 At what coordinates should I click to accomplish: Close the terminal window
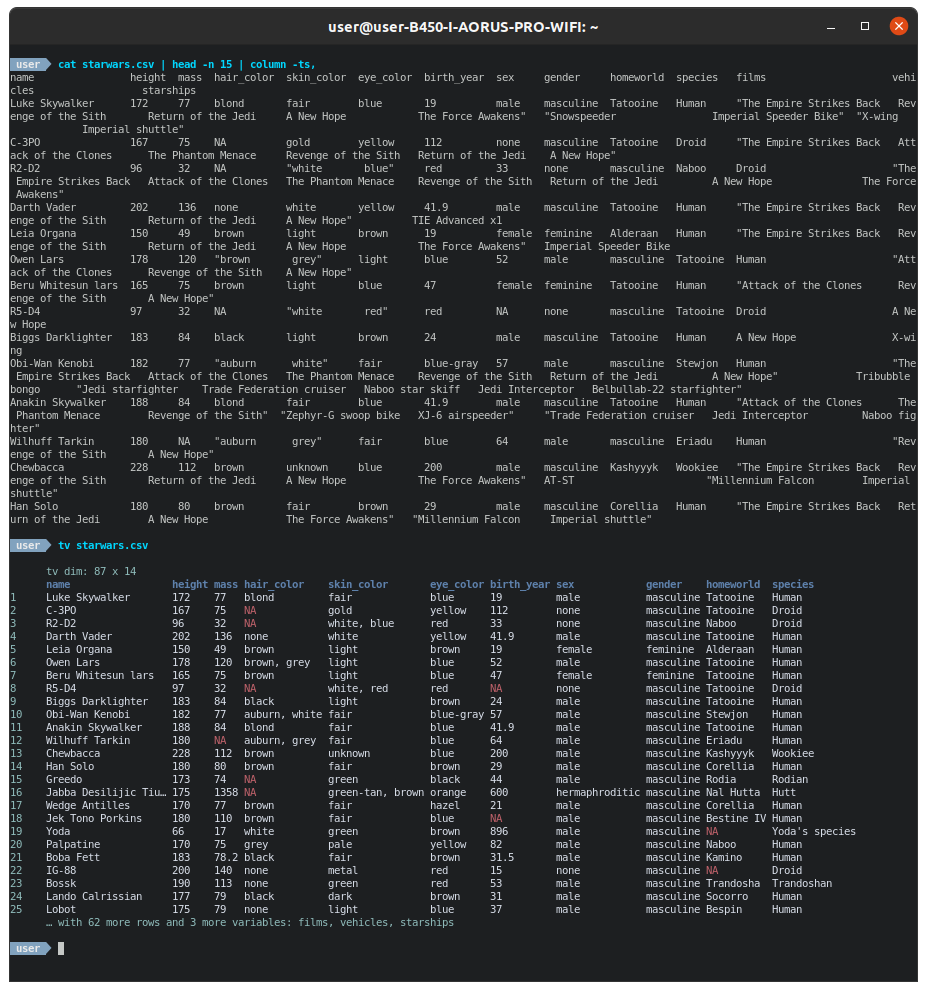coord(898,26)
